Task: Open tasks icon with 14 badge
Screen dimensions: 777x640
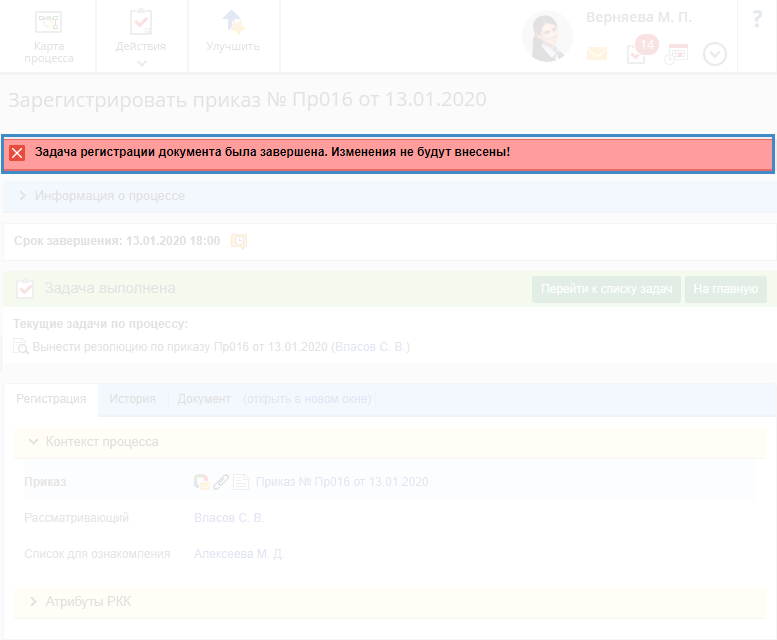Action: pyautogui.click(x=641, y=50)
